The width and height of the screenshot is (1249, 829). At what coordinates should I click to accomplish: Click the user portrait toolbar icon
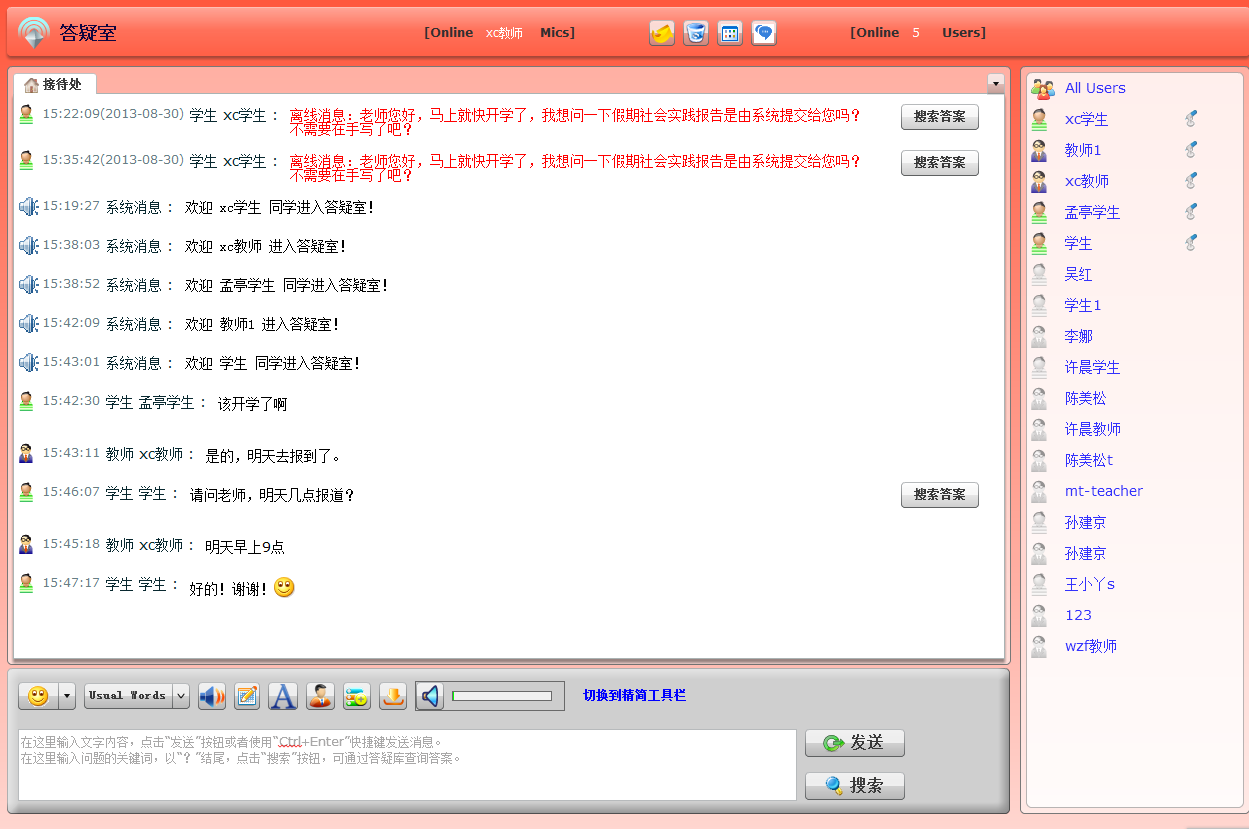coord(320,696)
